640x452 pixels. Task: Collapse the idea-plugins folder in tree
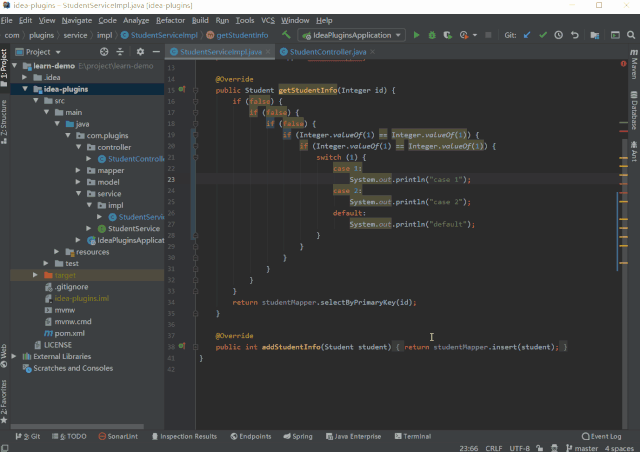25,88
